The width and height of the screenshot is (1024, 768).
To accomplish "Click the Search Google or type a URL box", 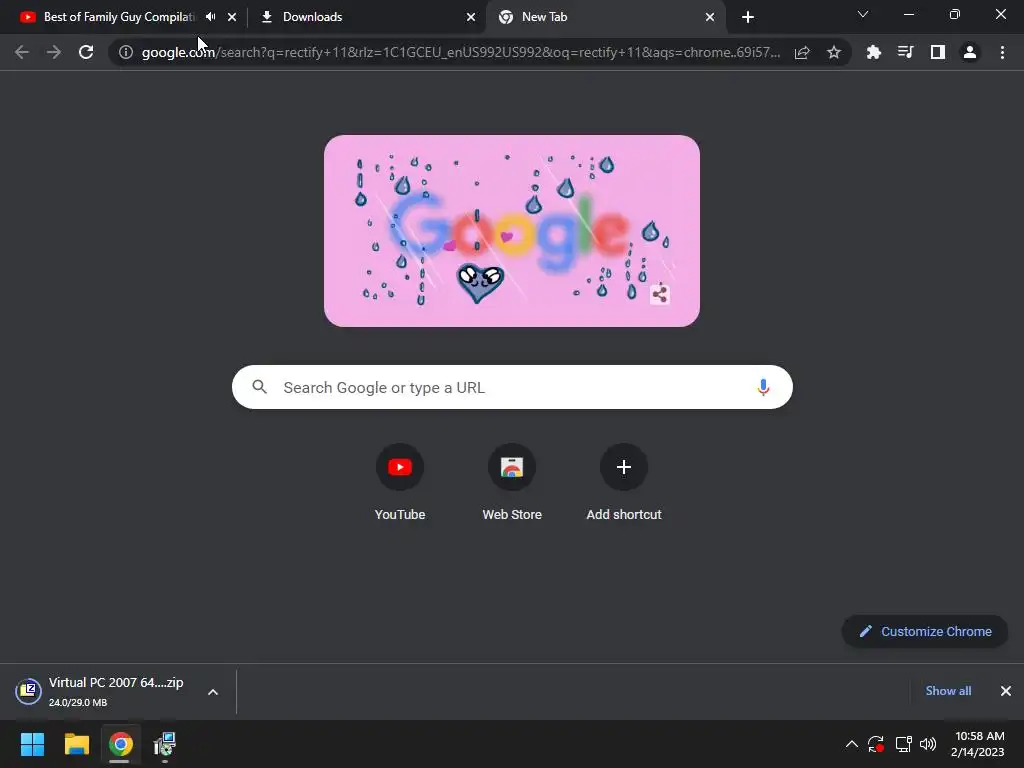I will (x=512, y=387).
